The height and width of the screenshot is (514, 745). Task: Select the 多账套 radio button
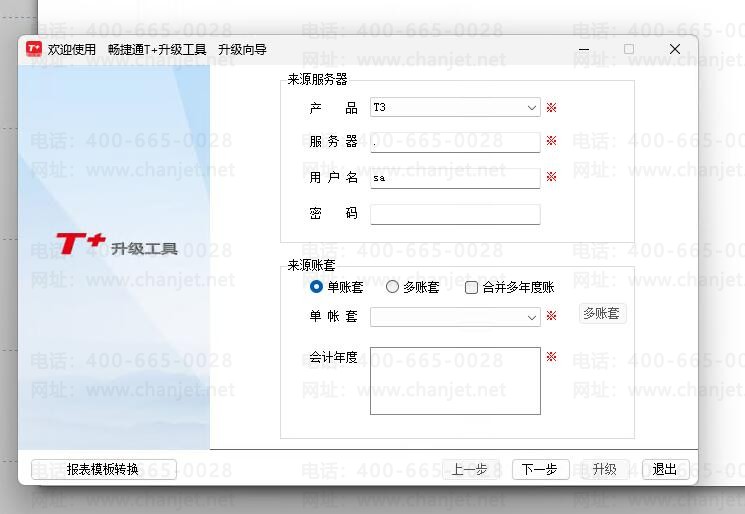point(392,287)
